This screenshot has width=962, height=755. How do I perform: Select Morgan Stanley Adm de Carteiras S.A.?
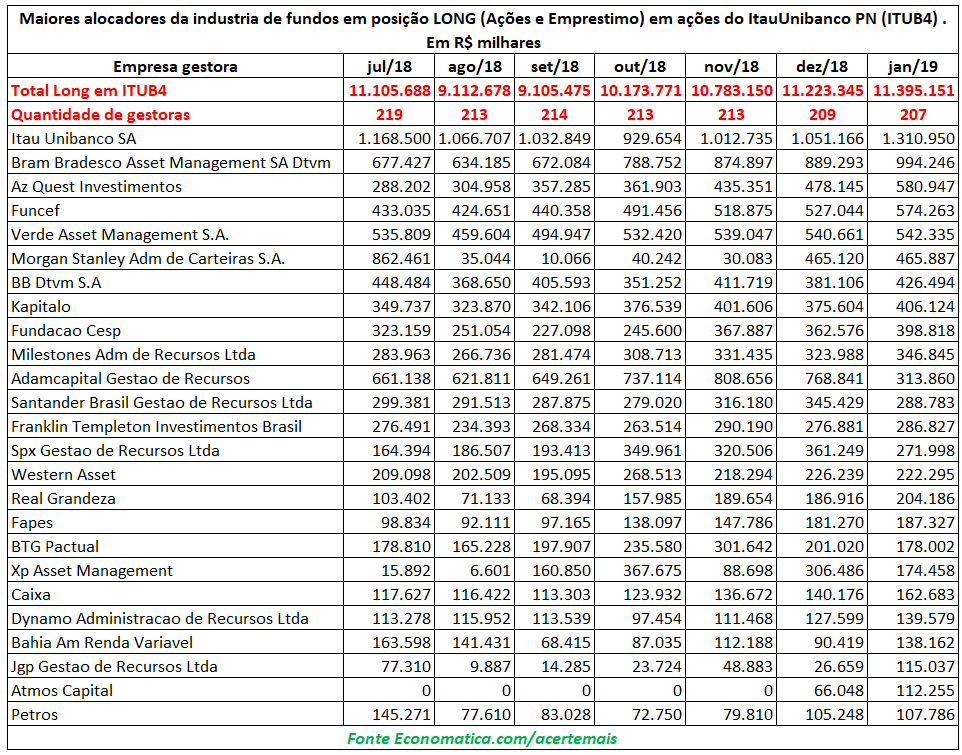coord(148,259)
